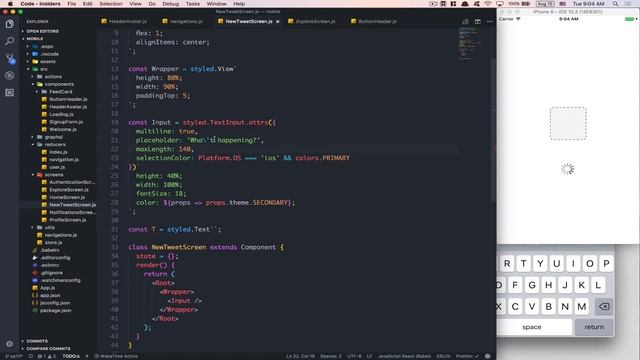Expand the Open Editors section
Viewport: 640px width, 360px height.
(x=42, y=31)
